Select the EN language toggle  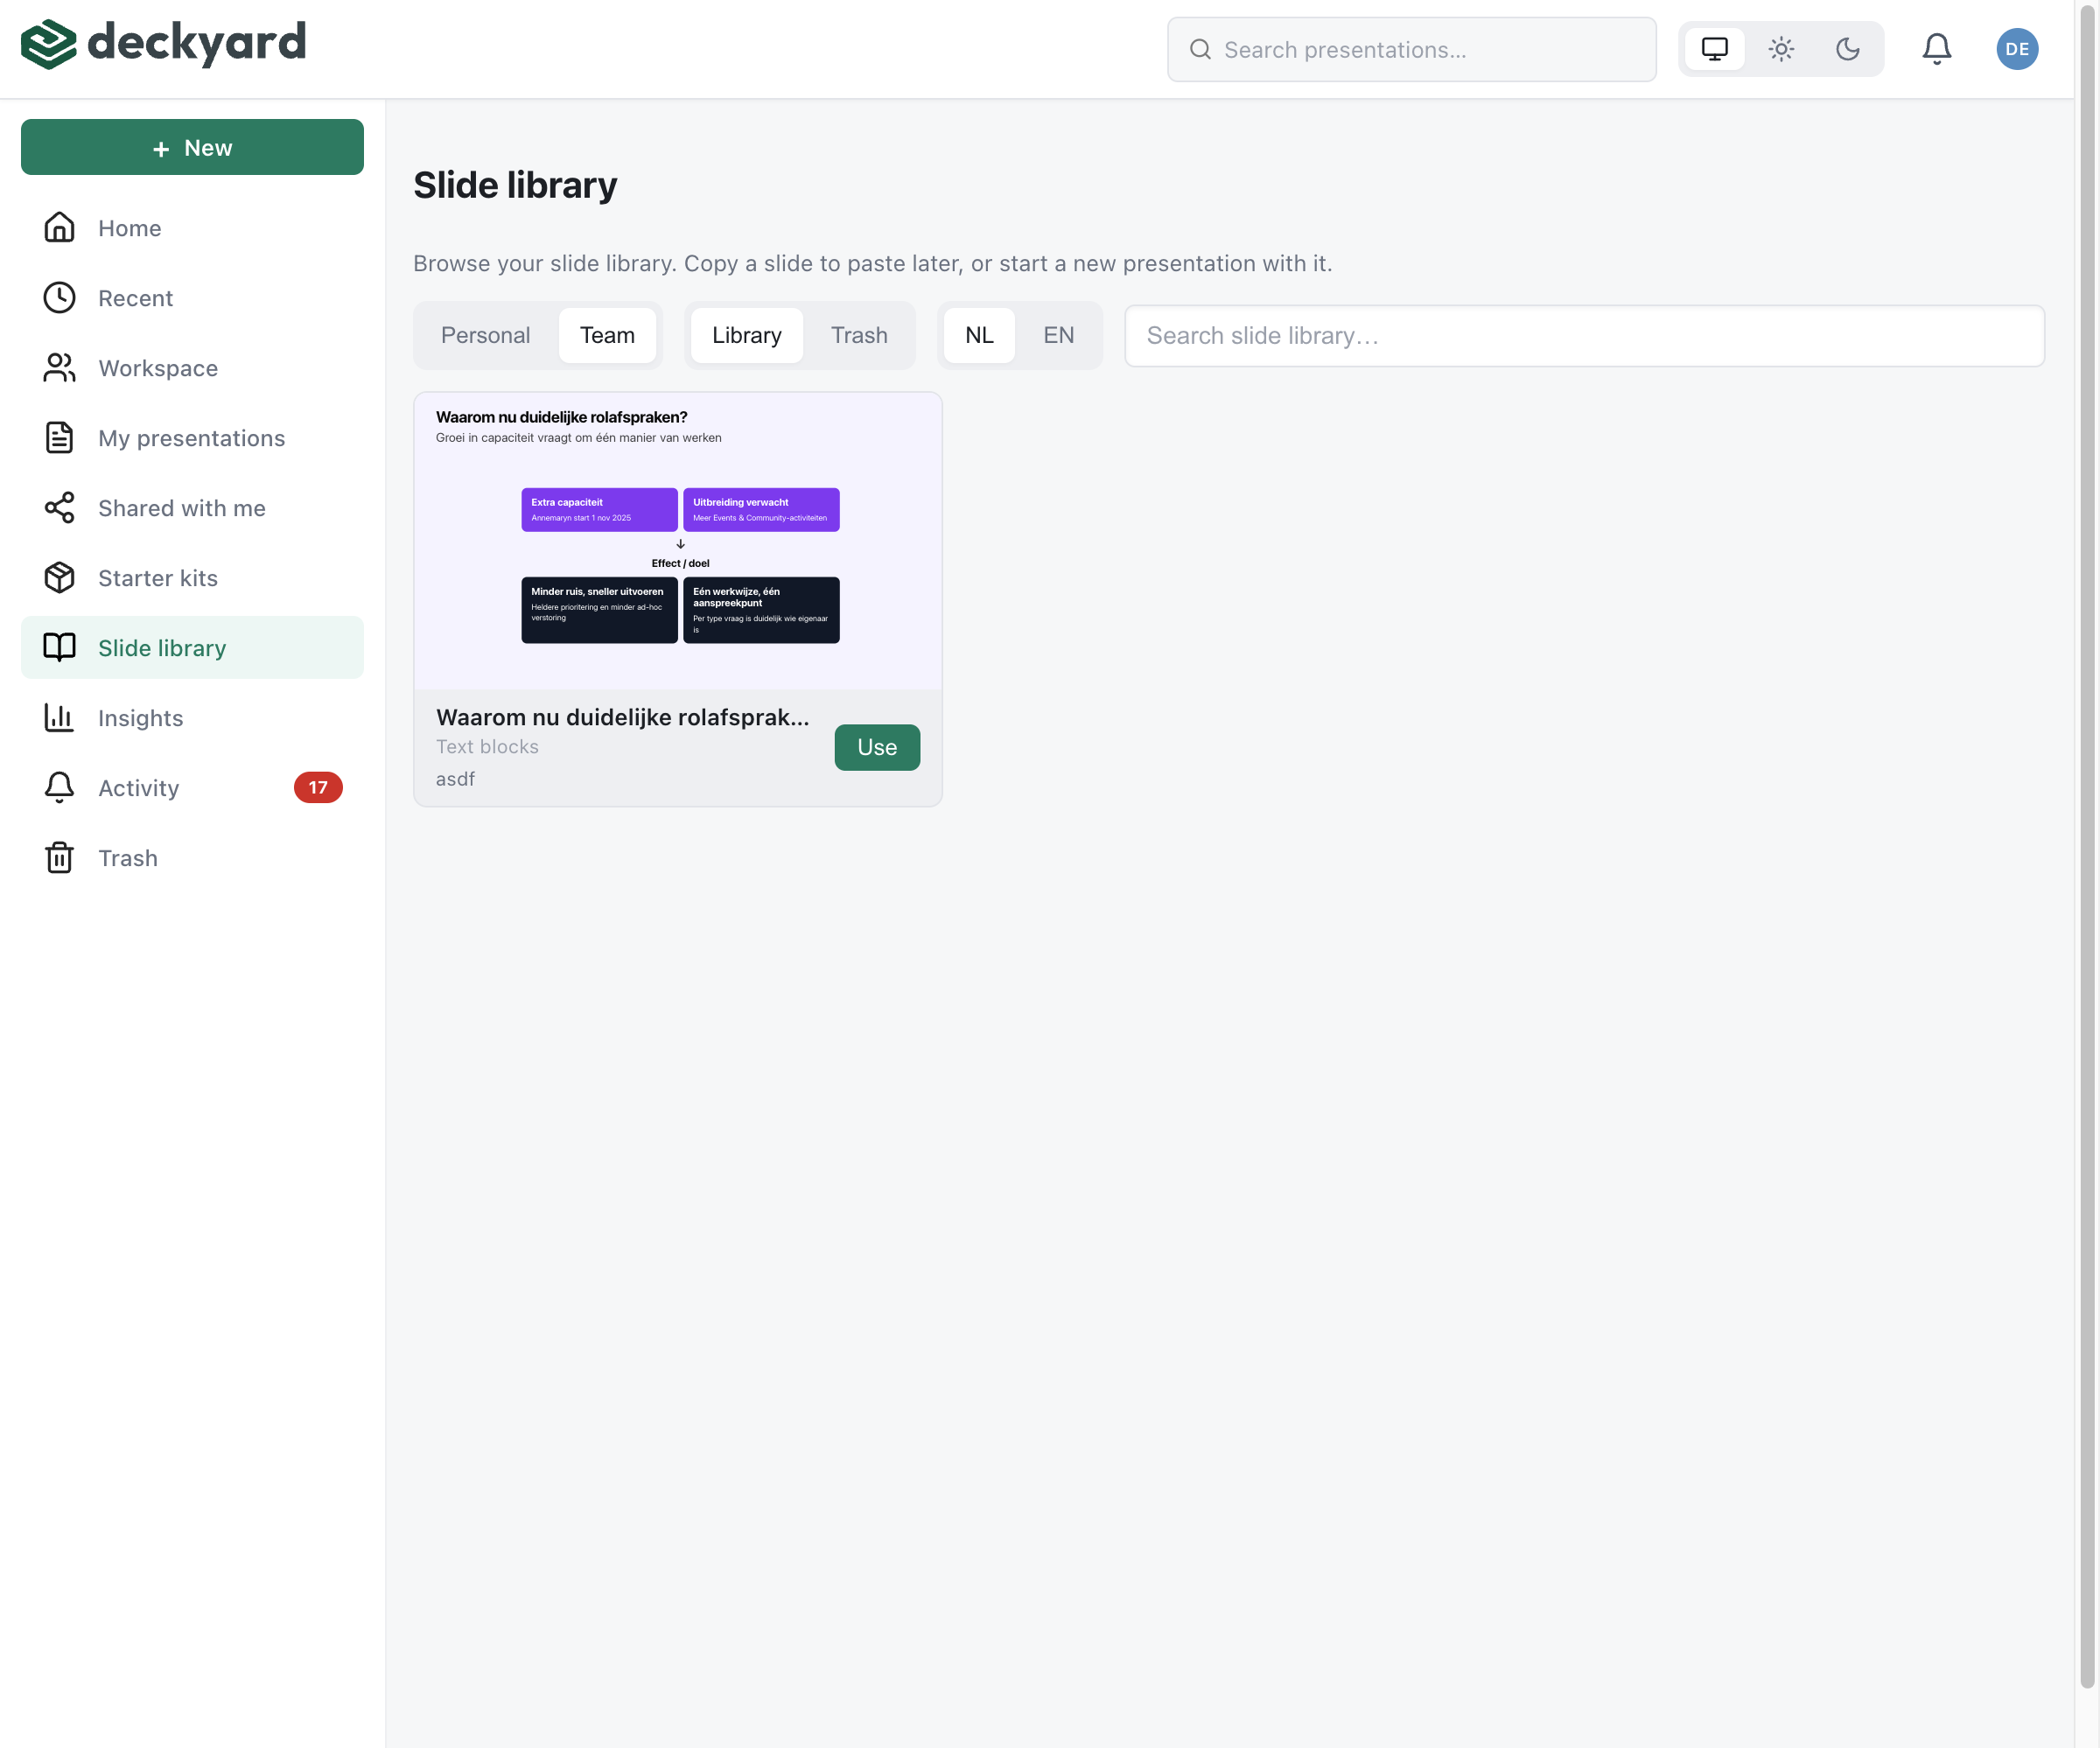point(1059,336)
